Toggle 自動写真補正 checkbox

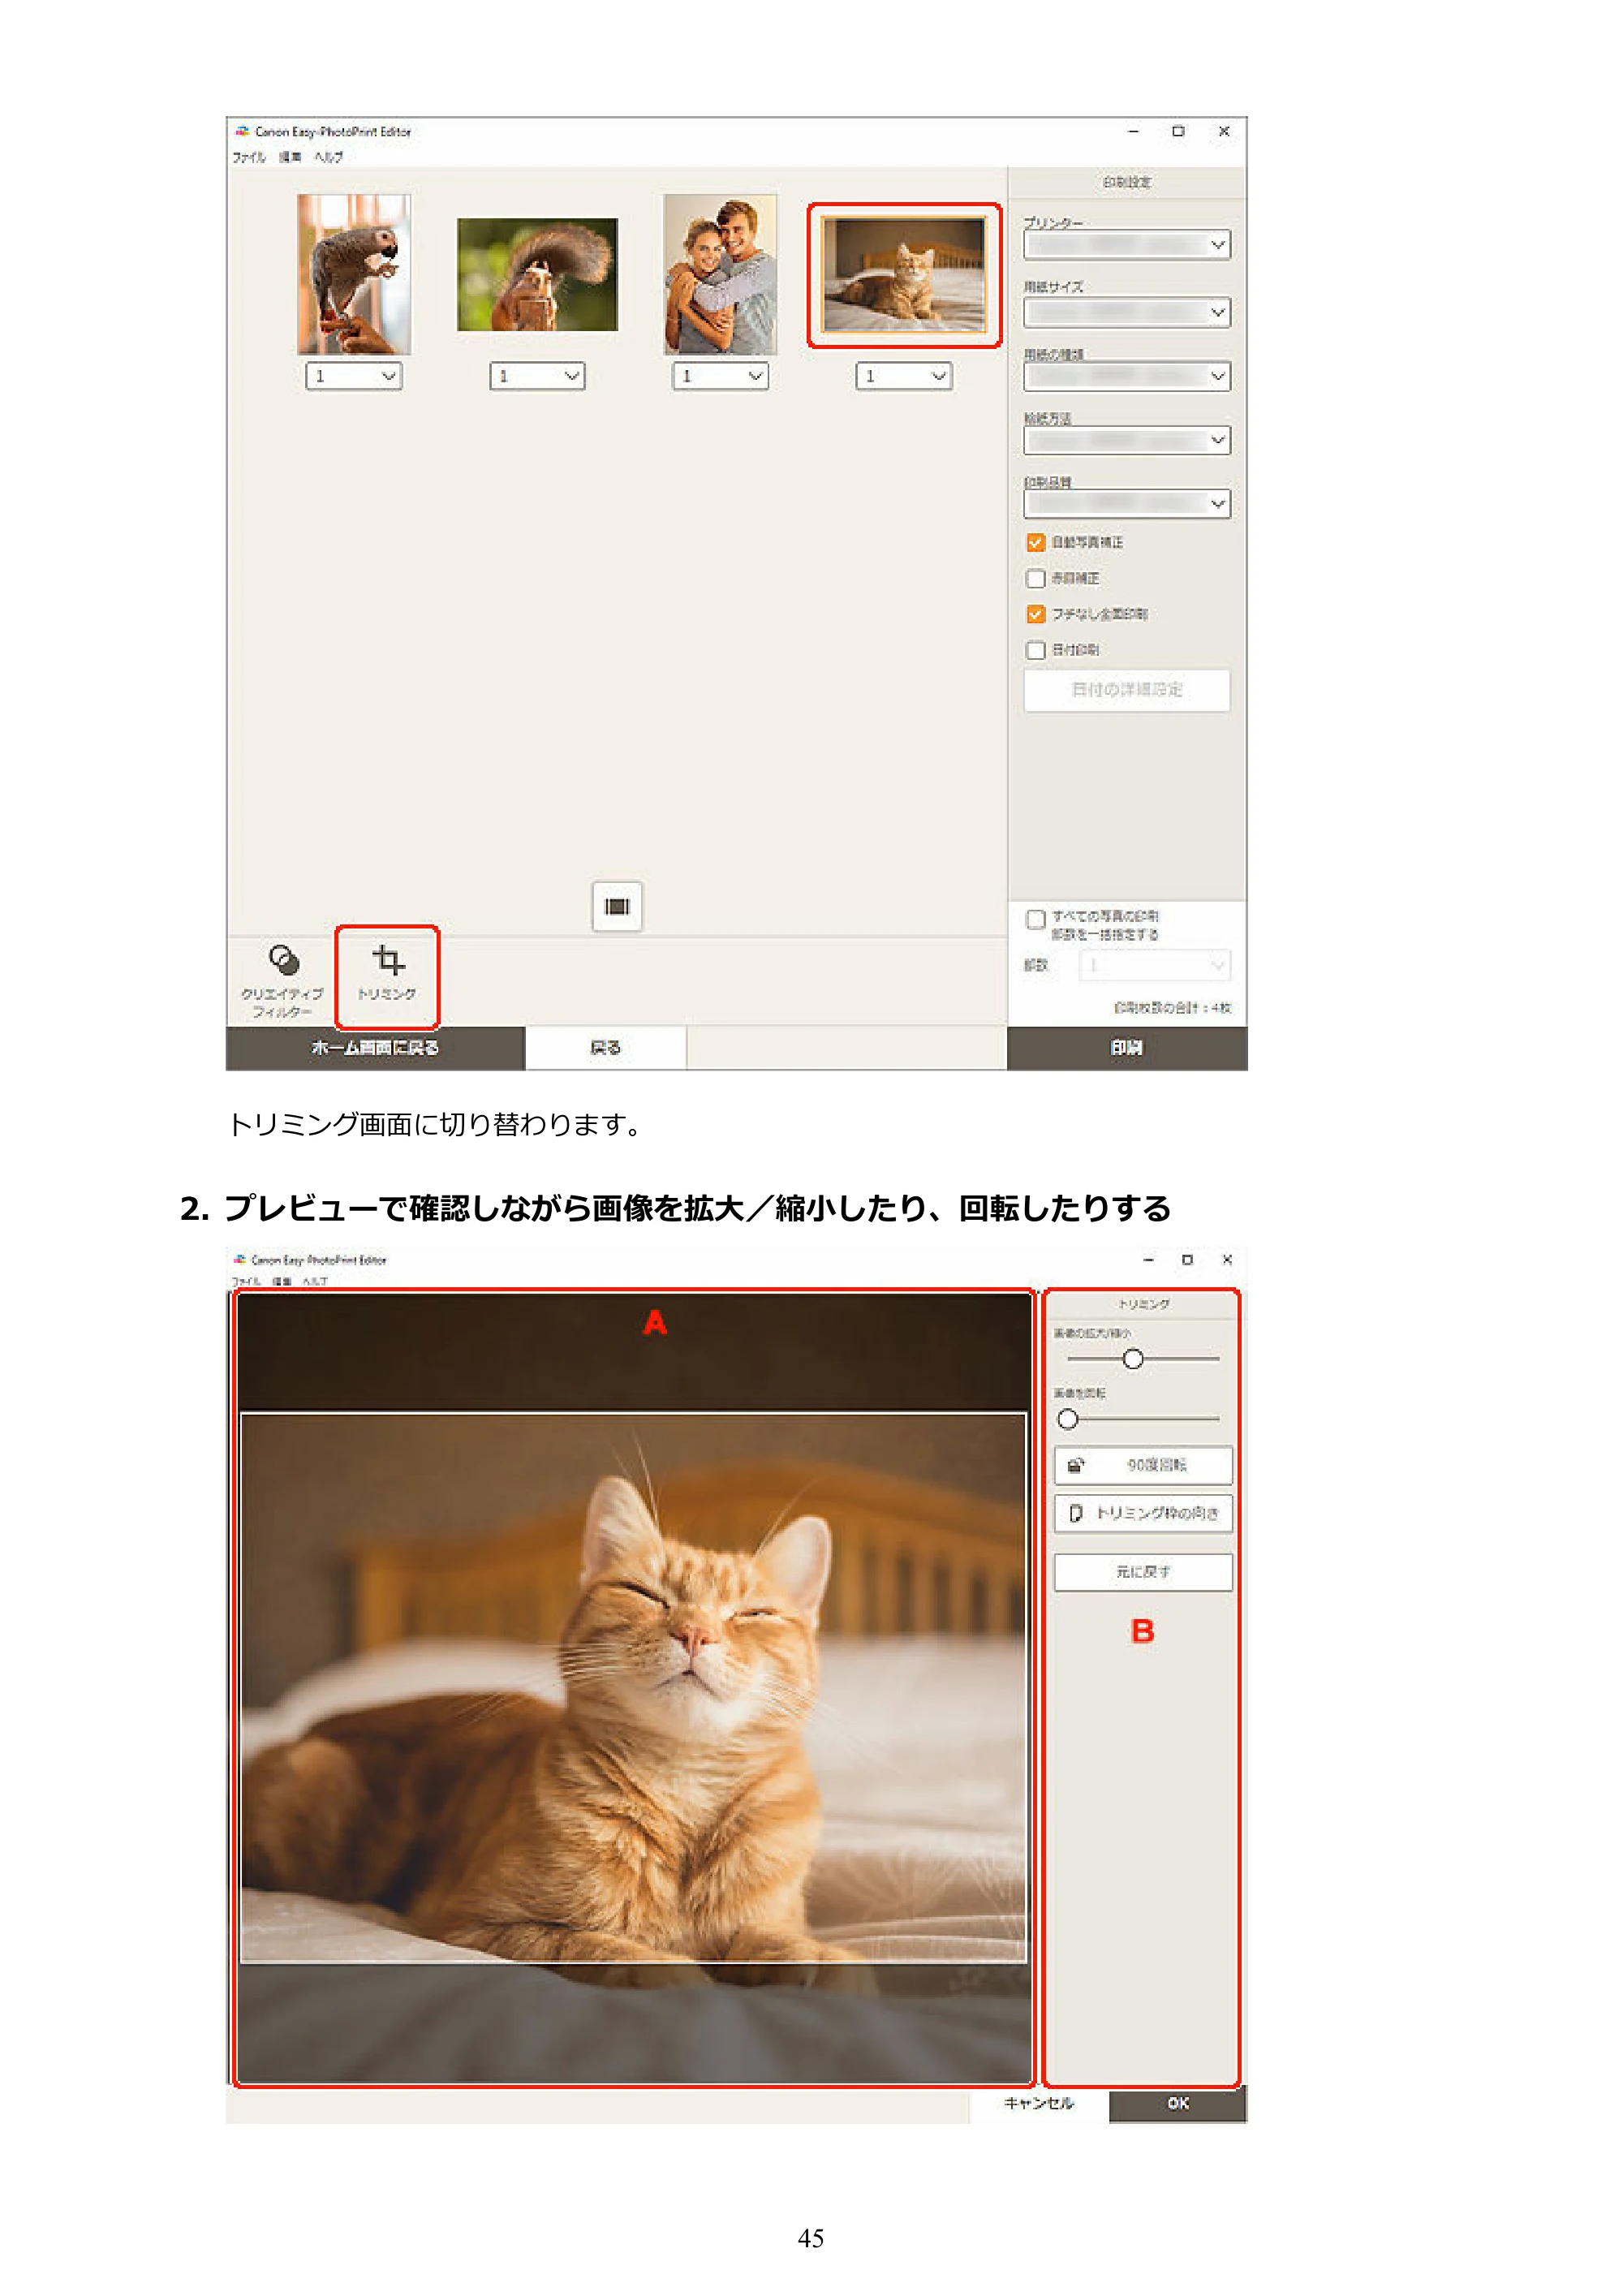1036,542
